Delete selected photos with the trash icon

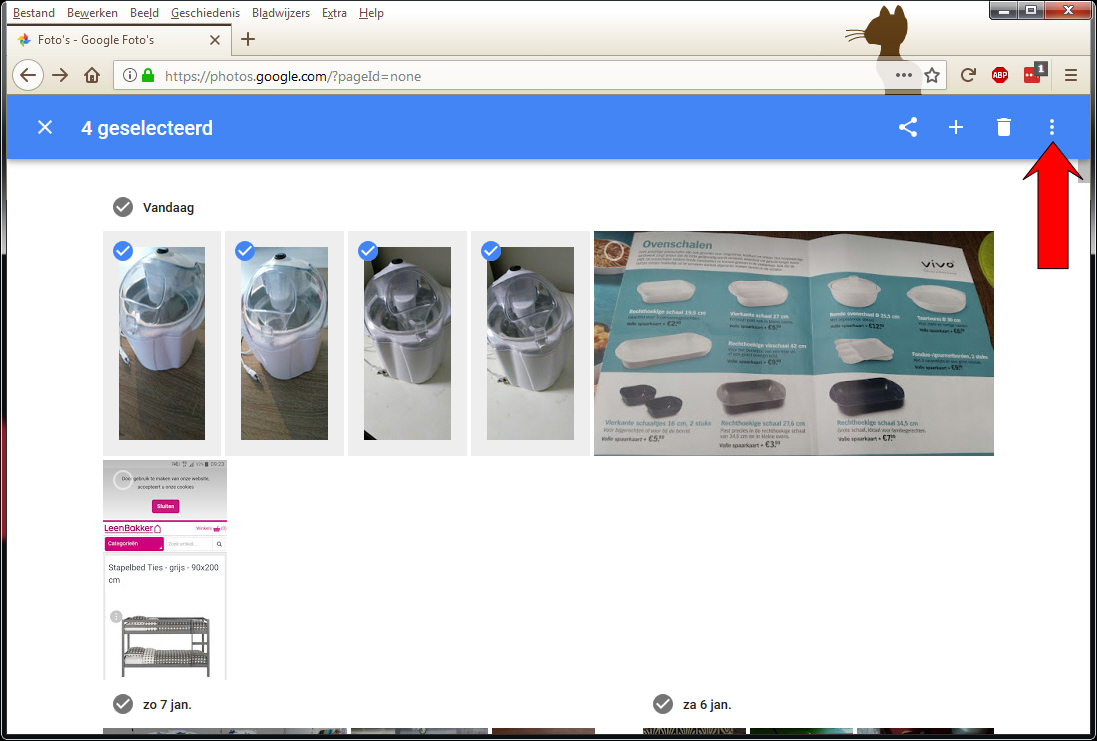pyautogui.click(x=1004, y=127)
